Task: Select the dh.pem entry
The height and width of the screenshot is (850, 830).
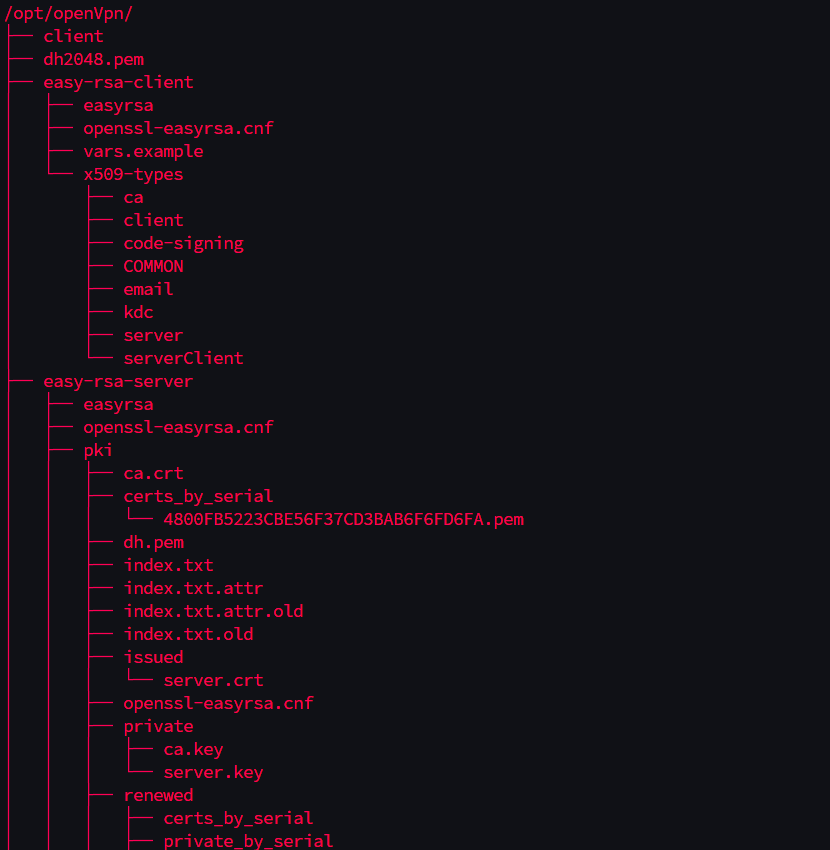Action: pos(153,543)
